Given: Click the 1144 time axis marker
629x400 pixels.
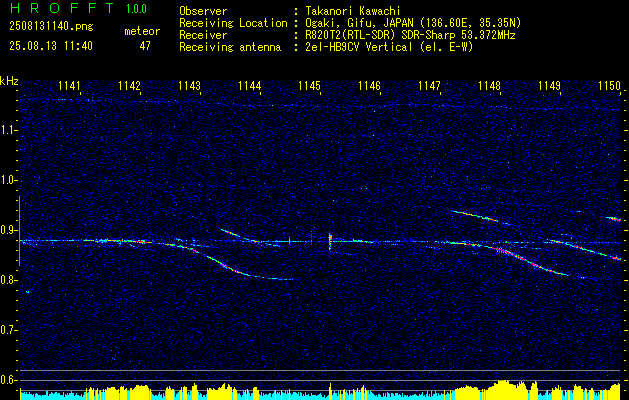Looking at the screenshot, I should [x=250, y=86].
